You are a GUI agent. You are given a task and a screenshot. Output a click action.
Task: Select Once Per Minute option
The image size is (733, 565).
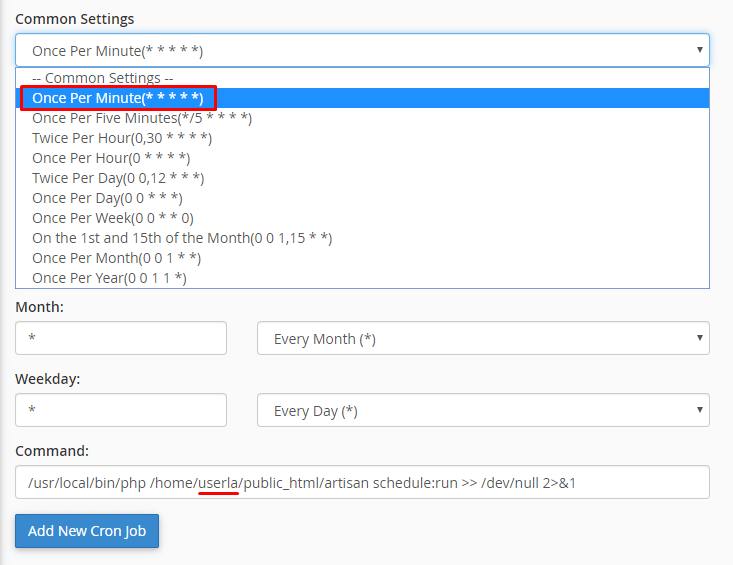click(x=118, y=98)
